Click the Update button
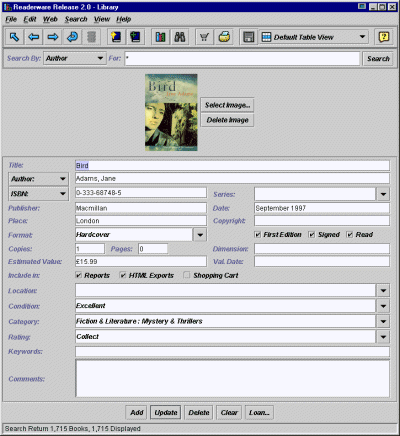Image resolution: width=400 pixels, height=436 pixels. click(x=166, y=413)
